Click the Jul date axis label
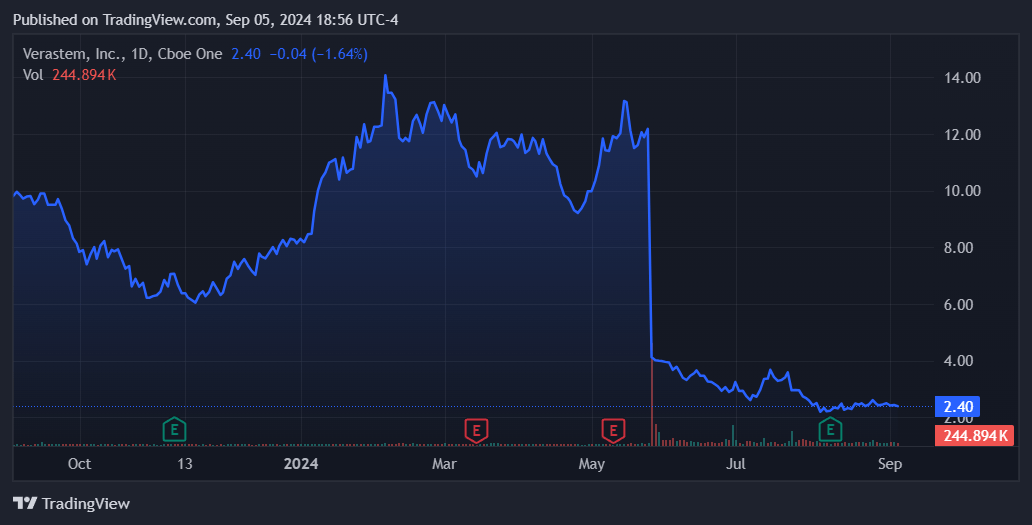The width and height of the screenshot is (1032, 525). coord(736,464)
